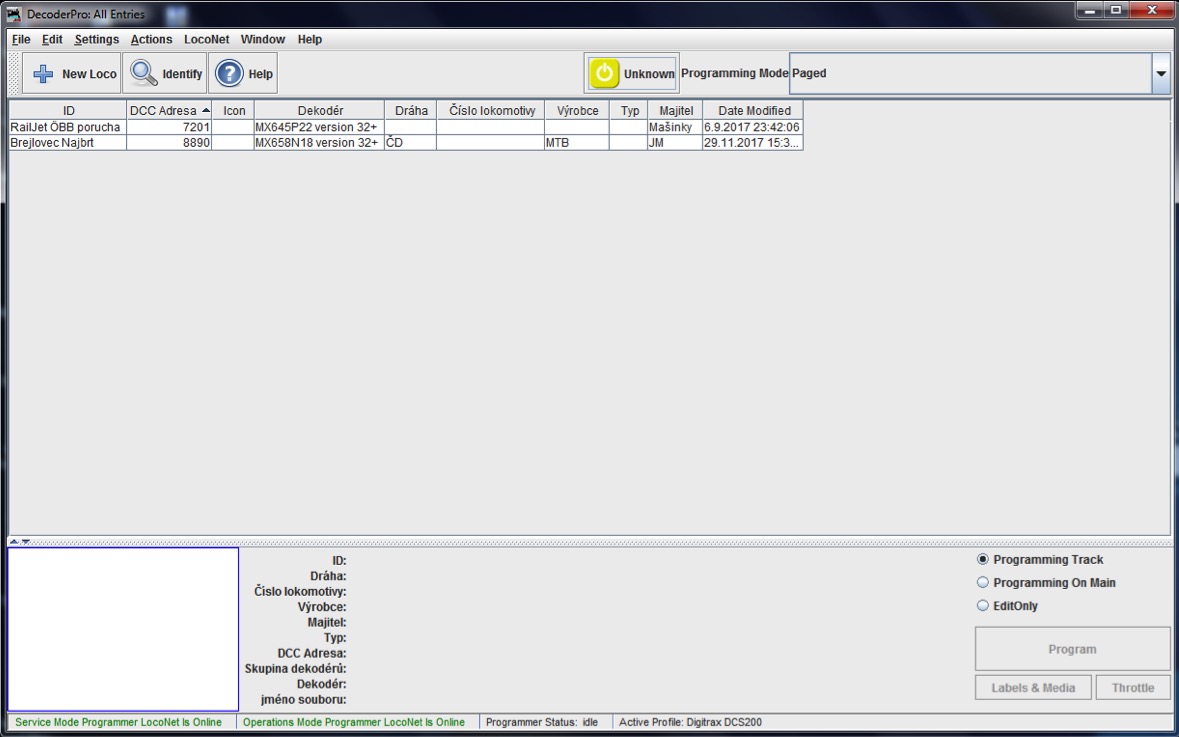Select the EditOnly radio button
Image resolution: width=1179 pixels, height=737 pixels.
coord(982,606)
